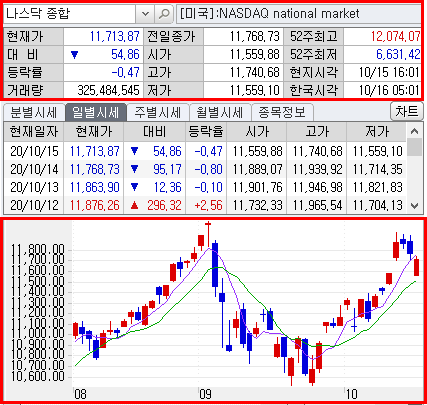Viewport: 427px width, 405px height.
Task: Select the 20/10/12 row
Action: (205, 205)
